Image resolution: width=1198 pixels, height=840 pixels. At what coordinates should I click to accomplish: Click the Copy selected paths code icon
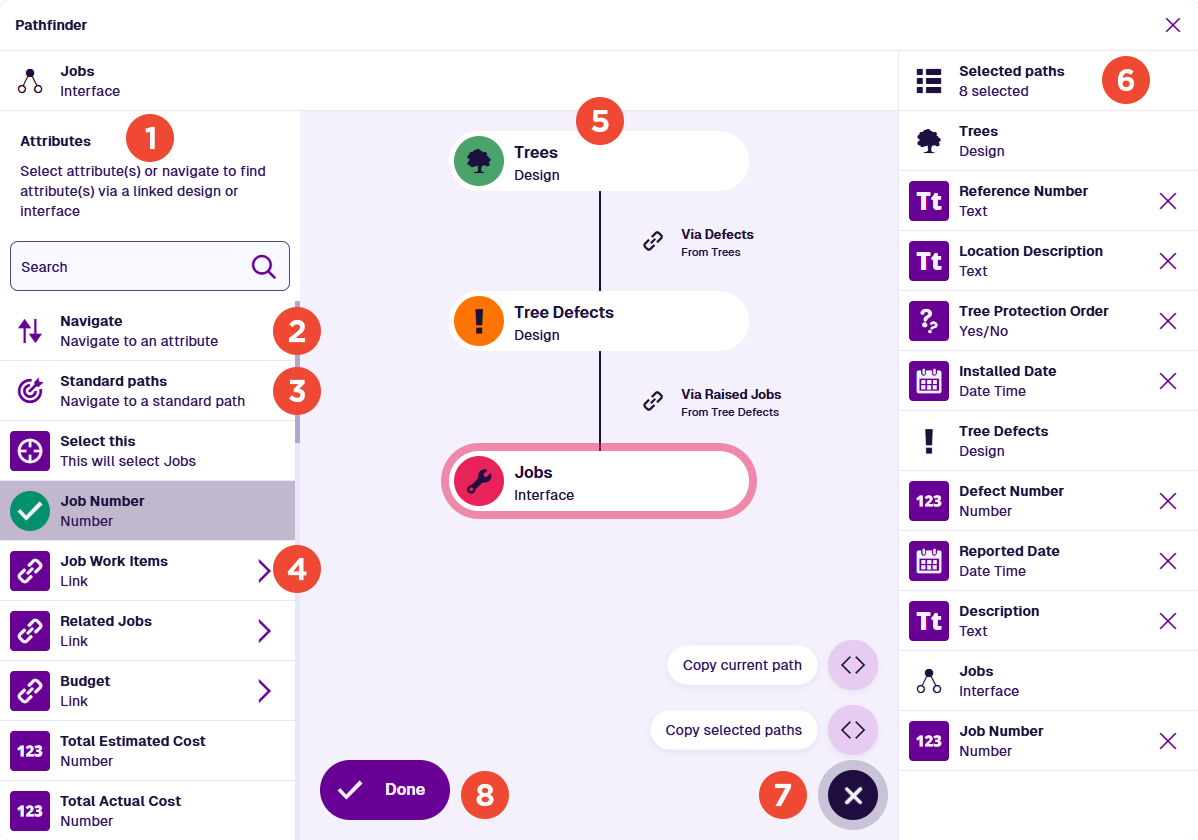coord(853,730)
